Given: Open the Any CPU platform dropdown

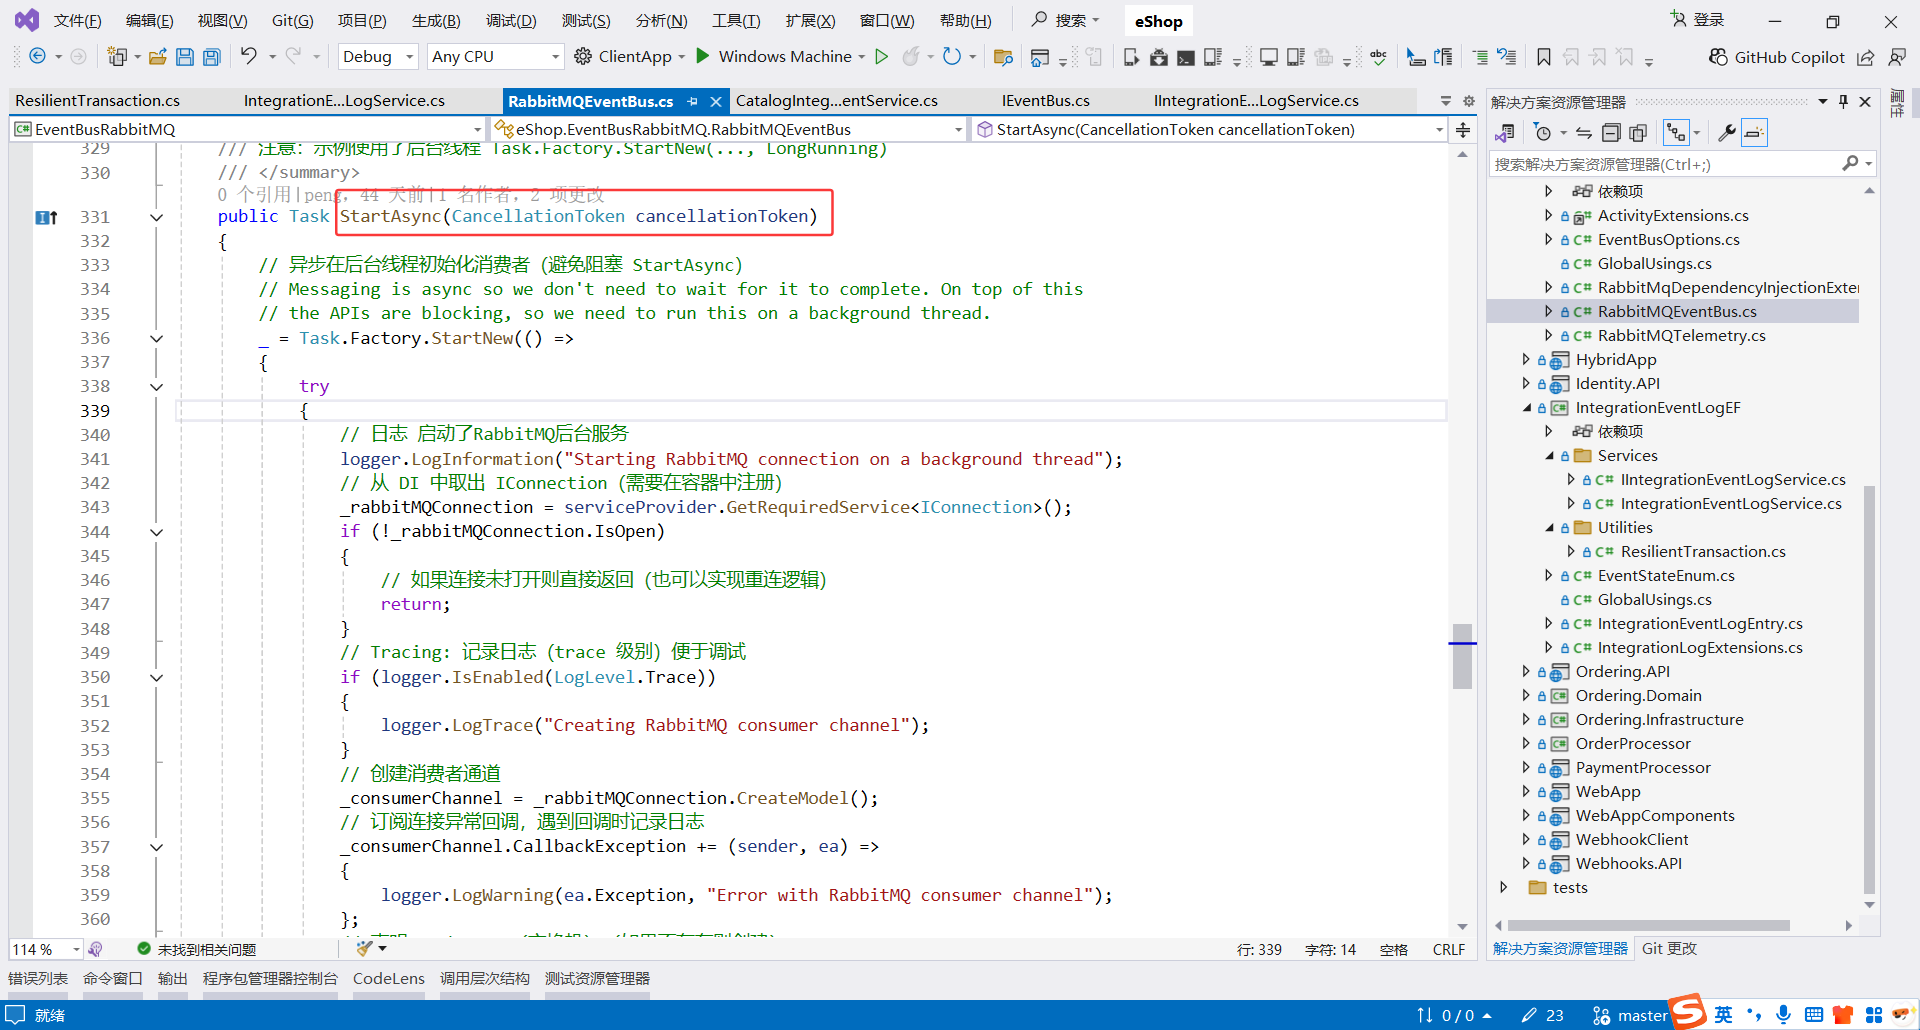Looking at the screenshot, I should (495, 57).
